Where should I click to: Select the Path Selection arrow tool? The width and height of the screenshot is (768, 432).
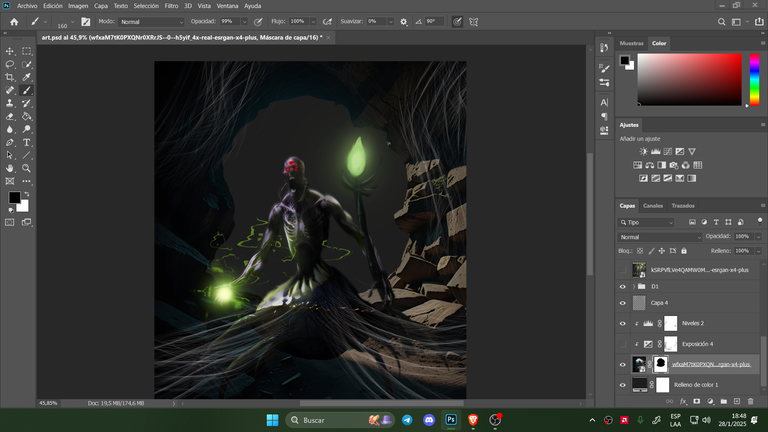tap(10, 155)
